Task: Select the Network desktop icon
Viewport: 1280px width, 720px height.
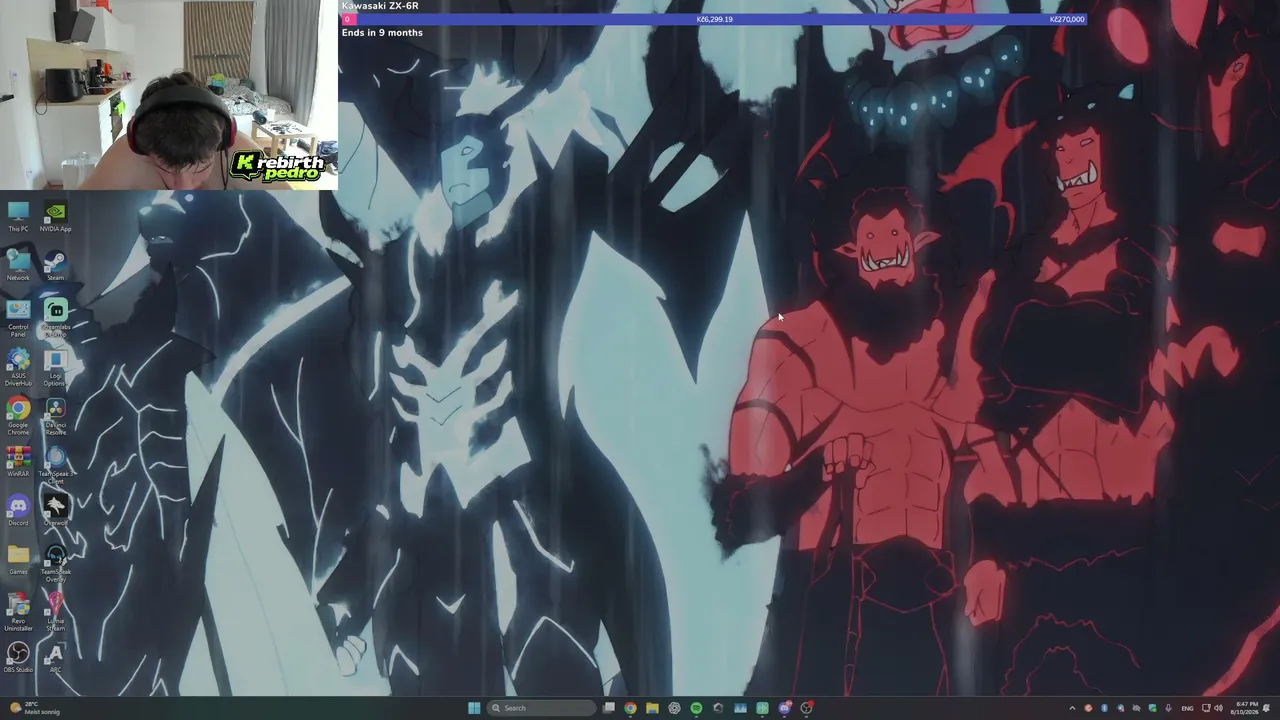Action: coord(18,266)
